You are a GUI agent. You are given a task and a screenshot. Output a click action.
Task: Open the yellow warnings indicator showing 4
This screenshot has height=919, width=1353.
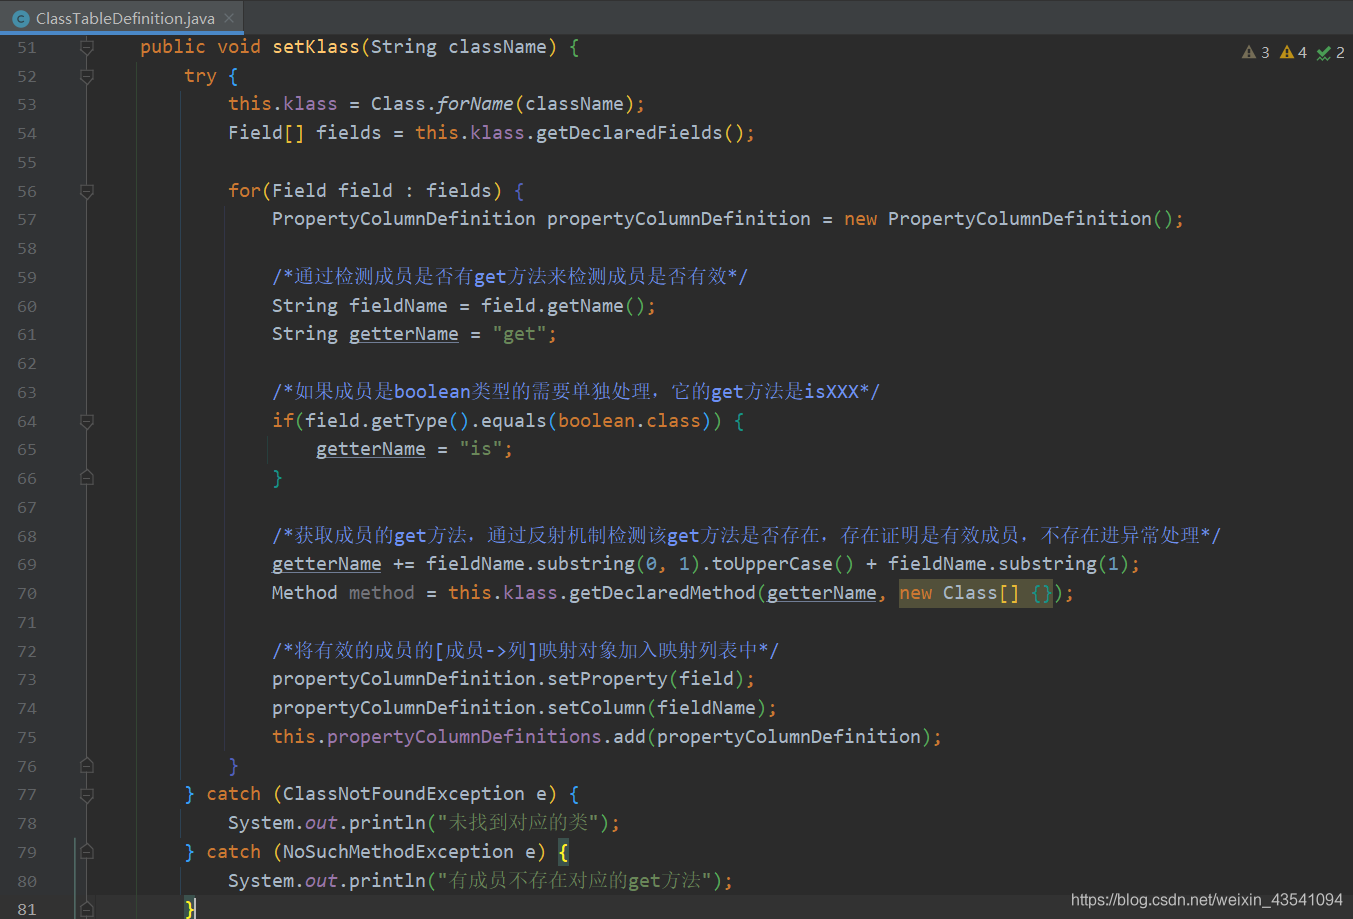click(1293, 52)
